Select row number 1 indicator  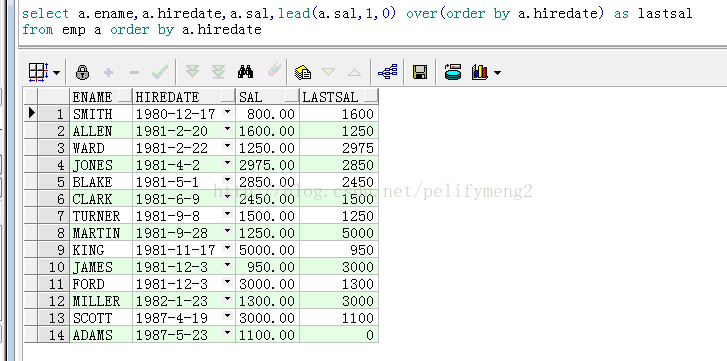tap(53, 114)
